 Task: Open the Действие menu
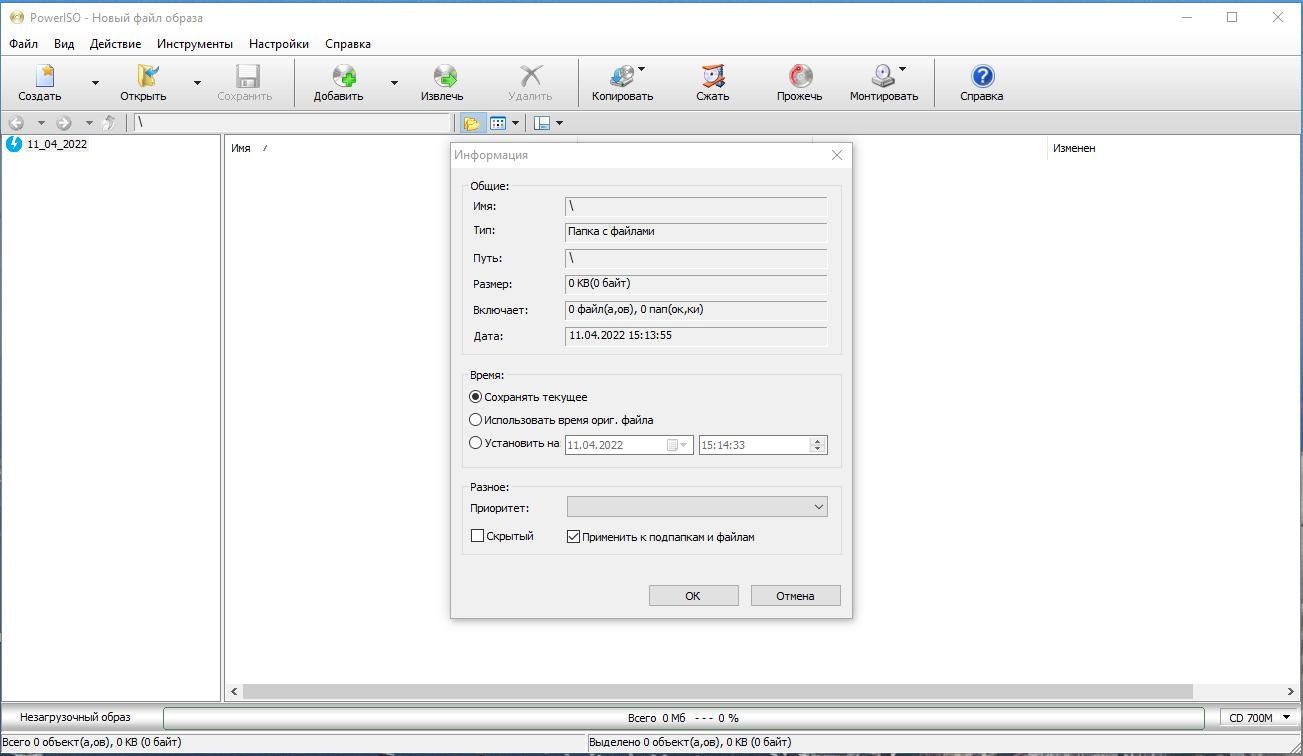115,44
